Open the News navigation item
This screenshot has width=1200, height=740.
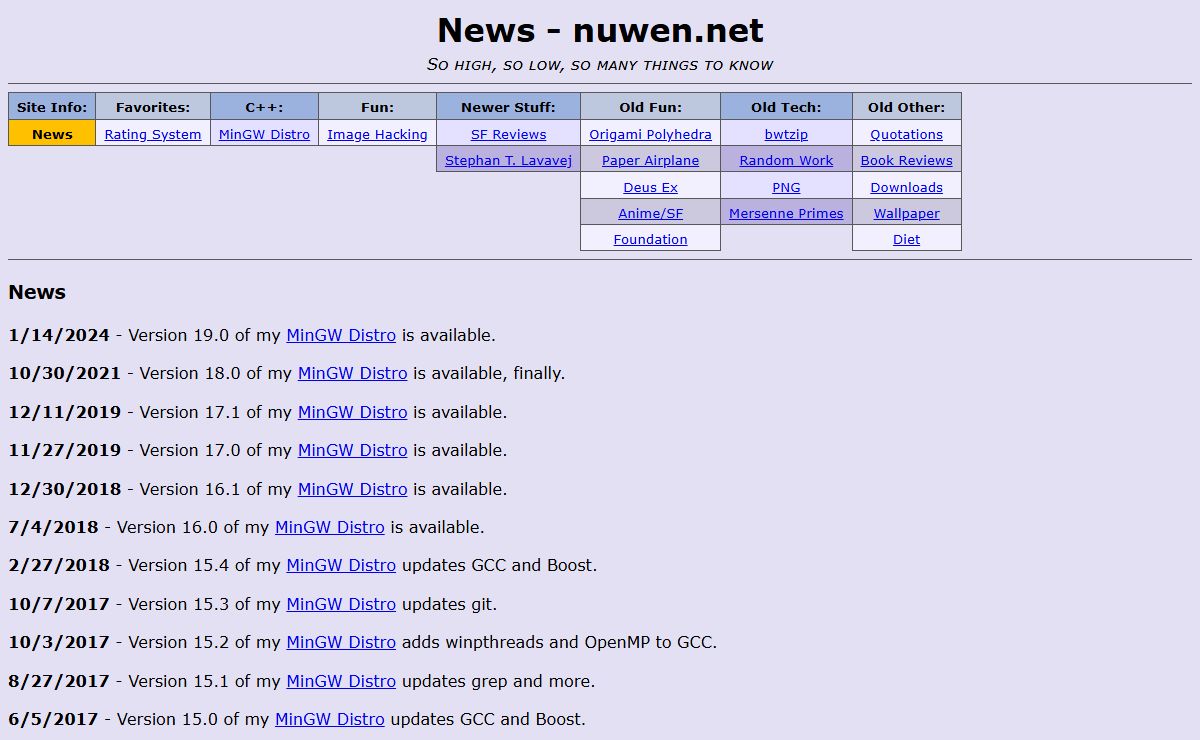pos(52,134)
